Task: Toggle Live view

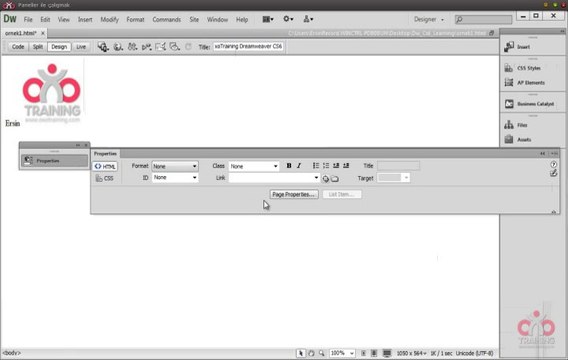Action: pos(81,47)
